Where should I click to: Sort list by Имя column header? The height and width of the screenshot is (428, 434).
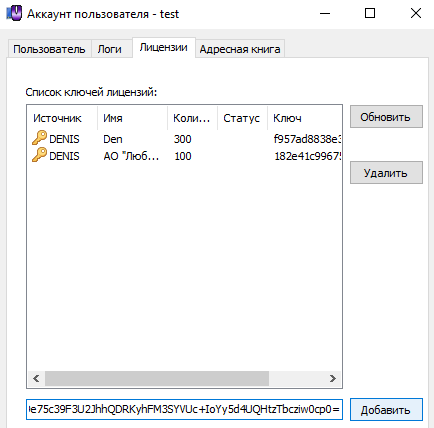click(x=133, y=118)
